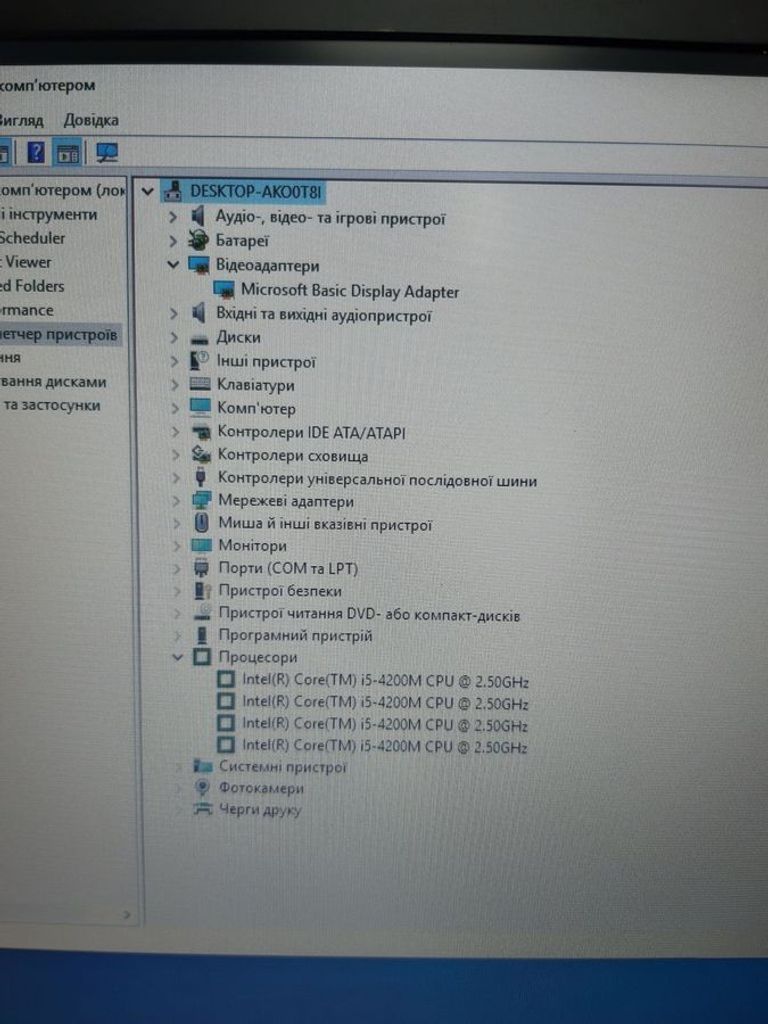Collapse the Процесори category
Viewport: 768px width, 1024px height.
click(177, 656)
